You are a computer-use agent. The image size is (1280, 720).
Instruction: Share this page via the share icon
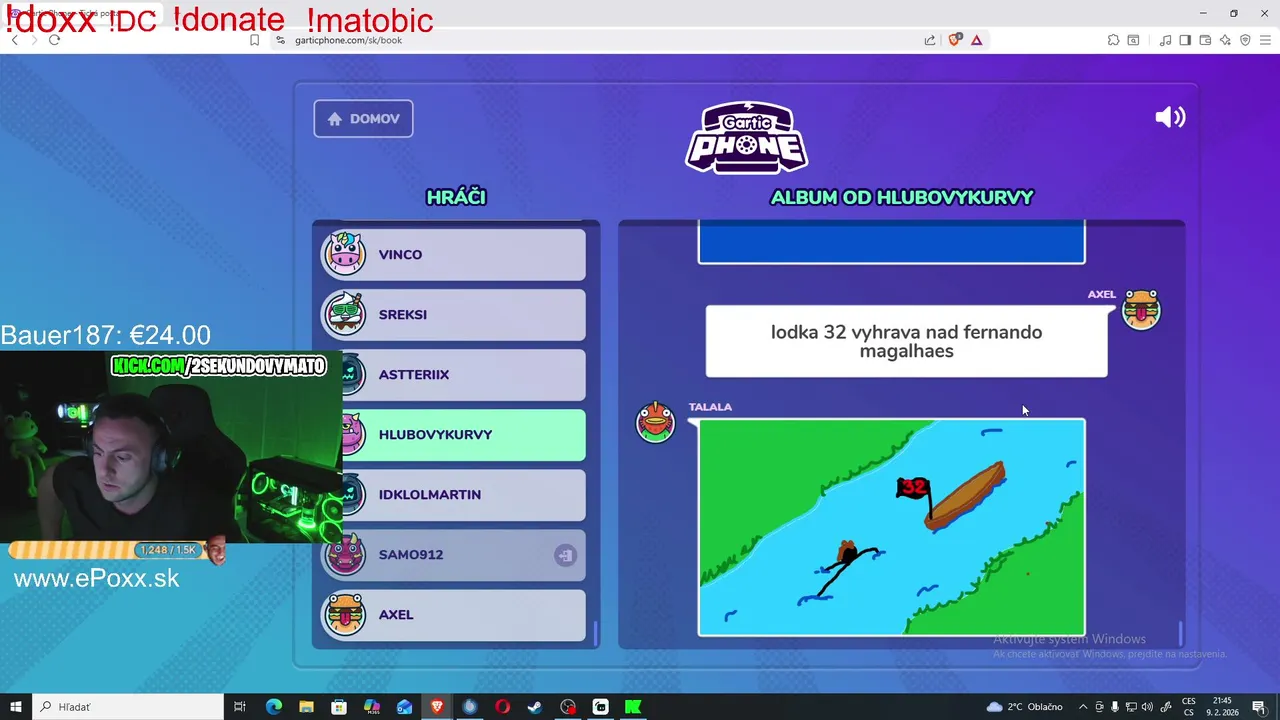[x=929, y=40]
